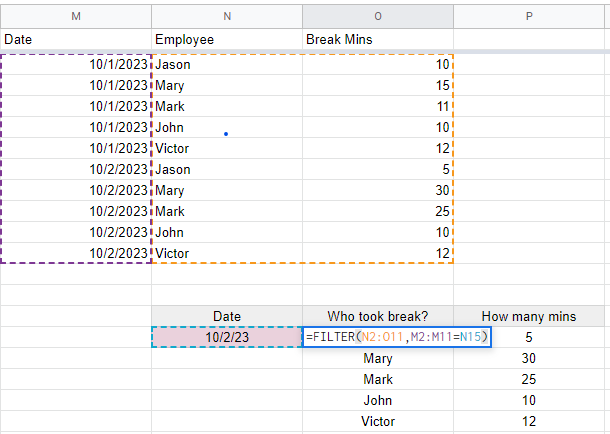Click result 10 under How many mins
This screenshot has width=610, height=434.
[529, 400]
